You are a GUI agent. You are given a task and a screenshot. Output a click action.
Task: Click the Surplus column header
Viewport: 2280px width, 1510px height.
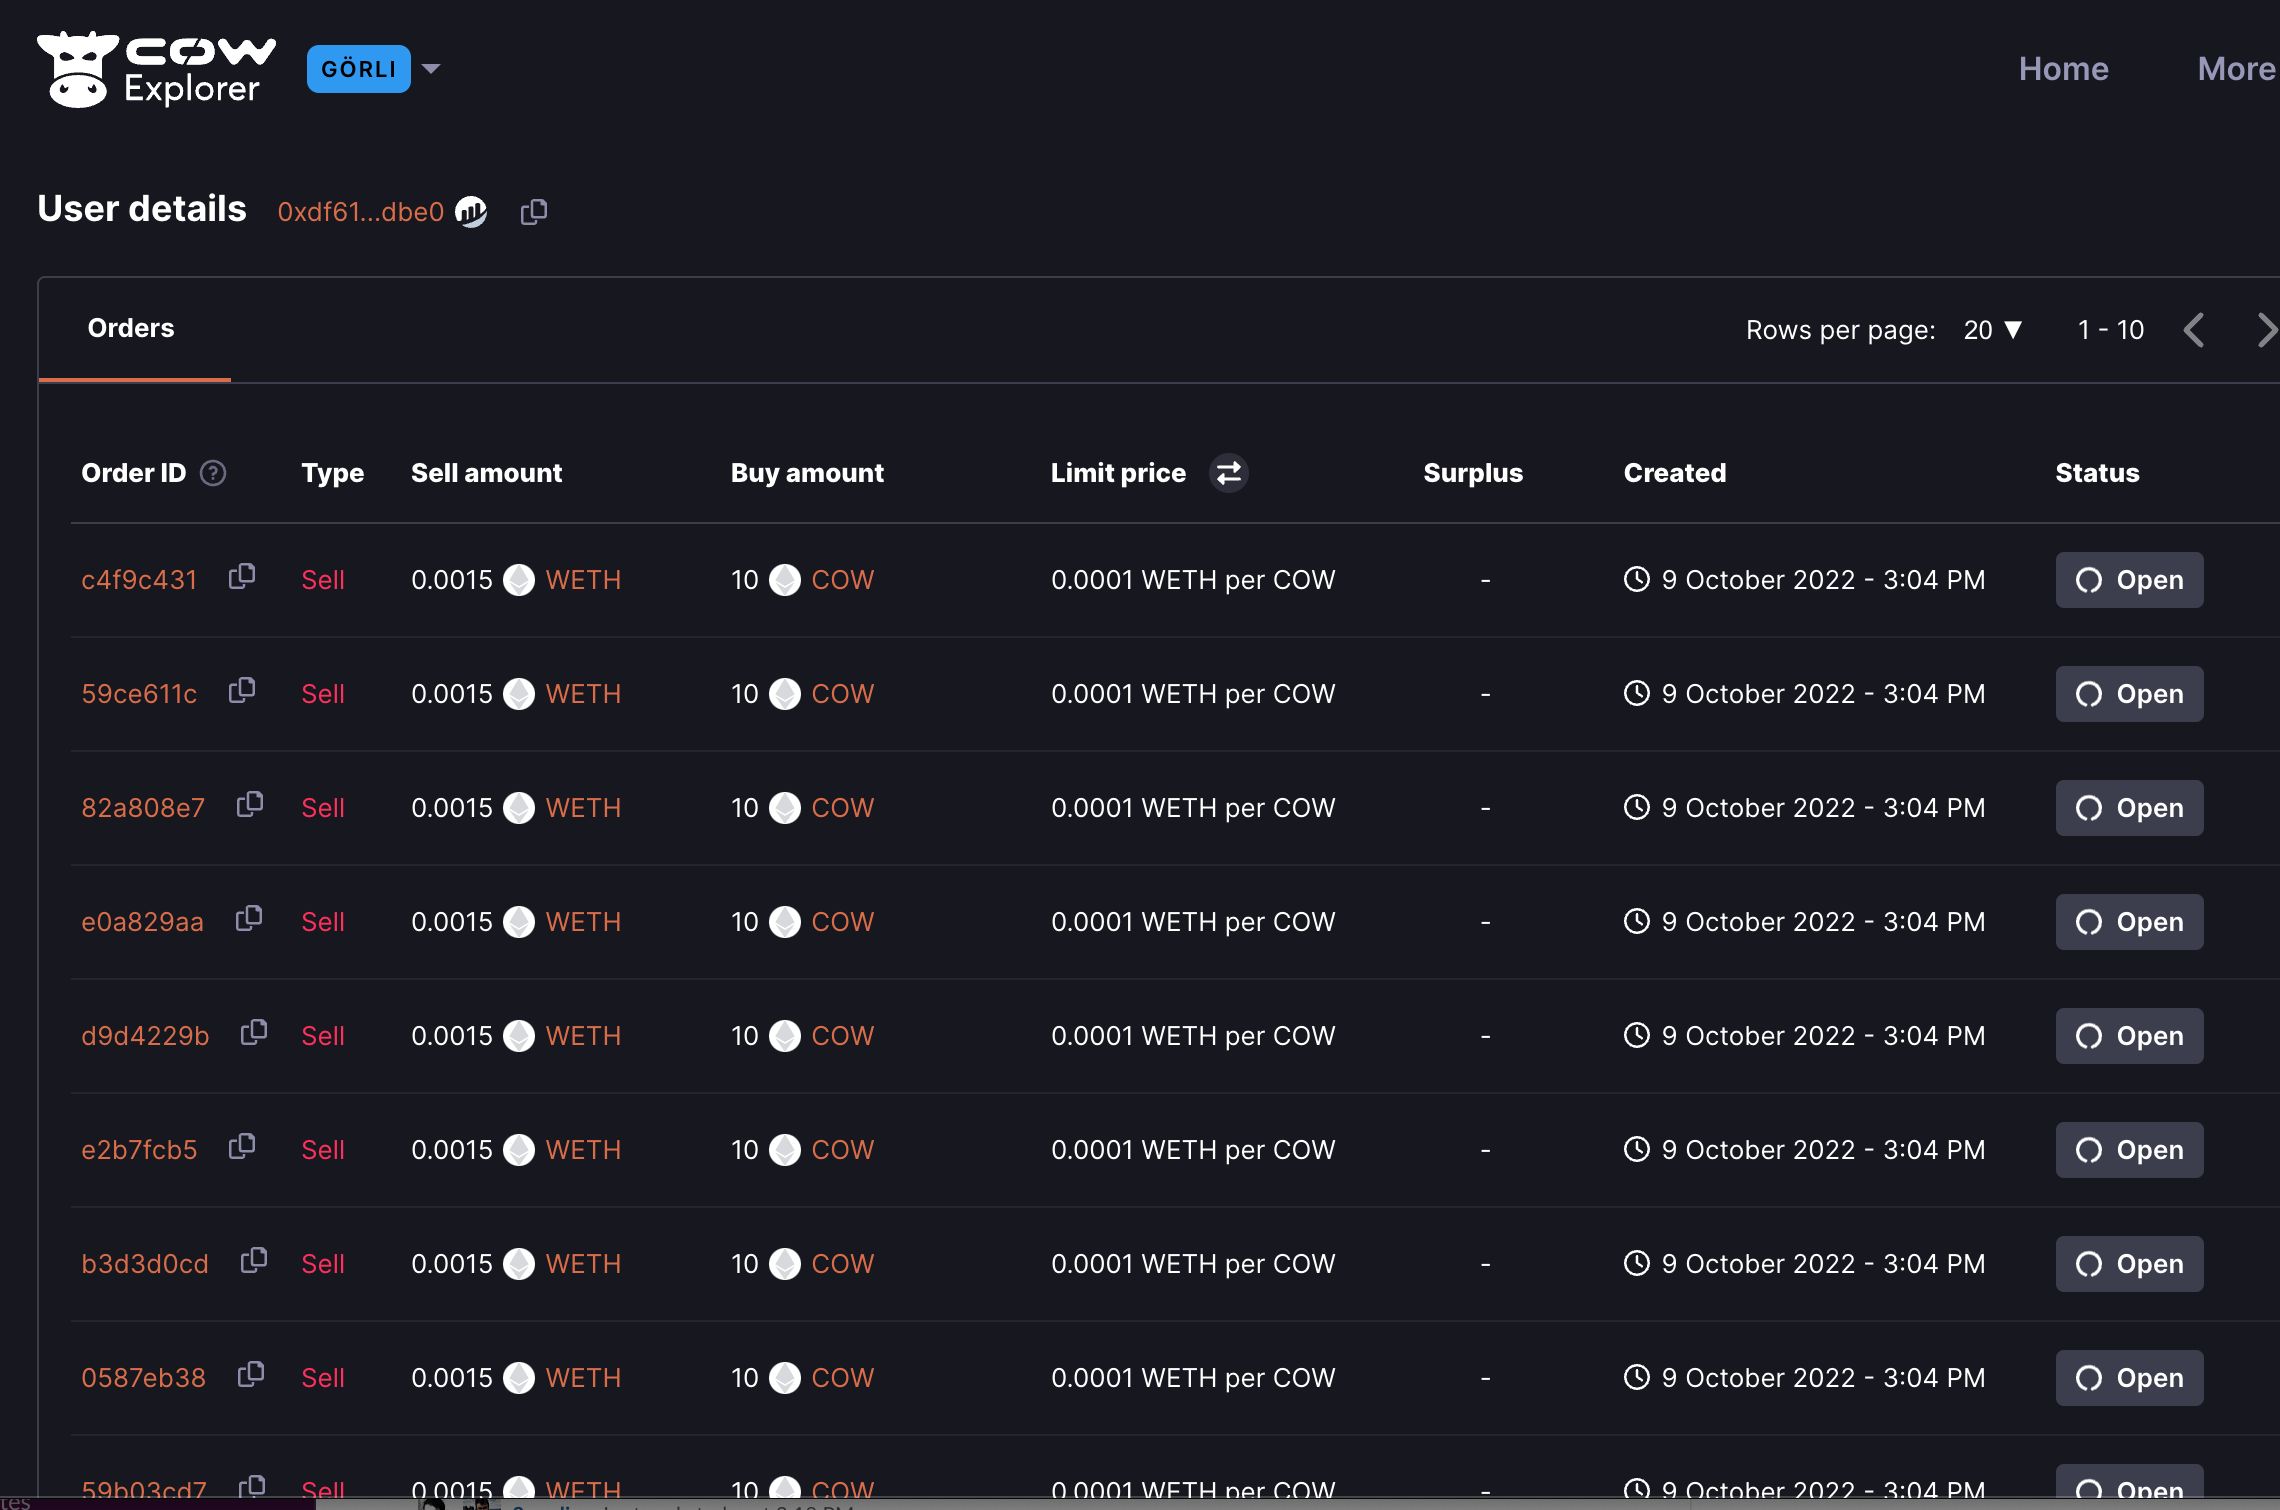(1473, 473)
